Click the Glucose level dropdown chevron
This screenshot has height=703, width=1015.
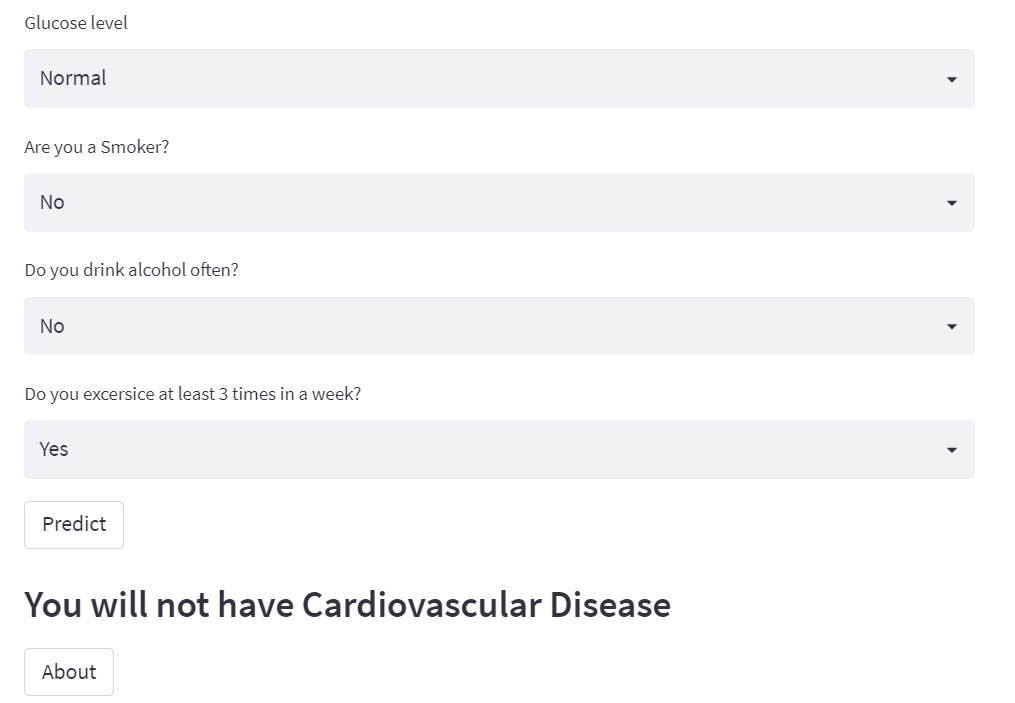951,78
